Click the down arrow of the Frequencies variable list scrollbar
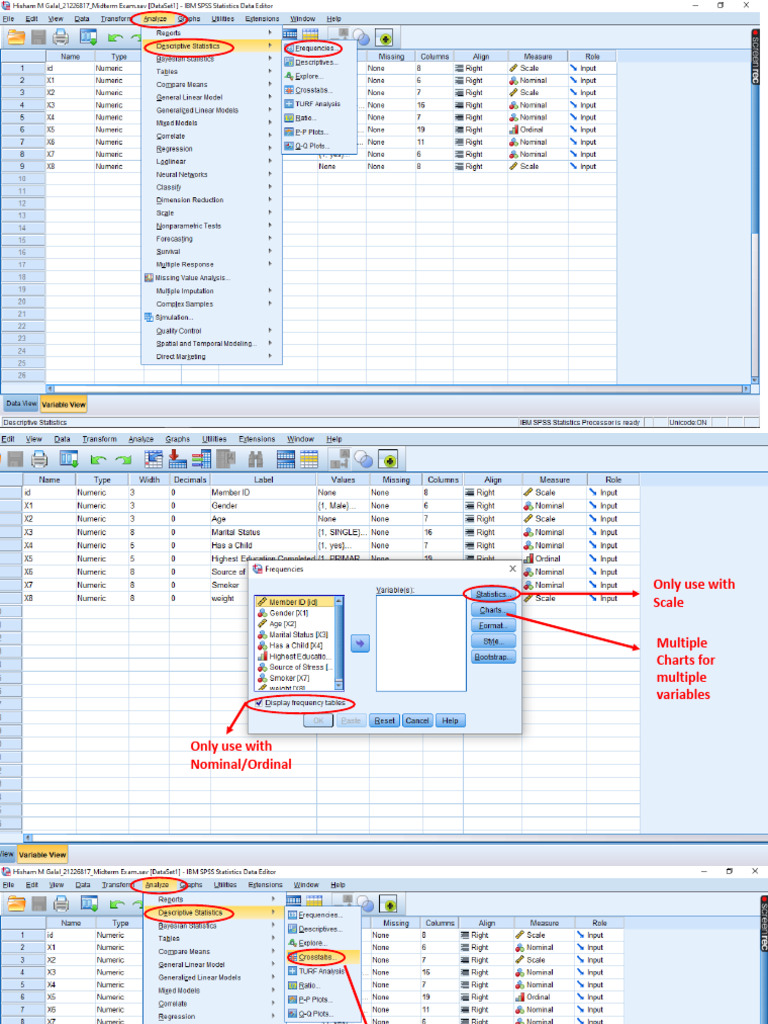Viewport: 768px width, 1024px height. 339,686
